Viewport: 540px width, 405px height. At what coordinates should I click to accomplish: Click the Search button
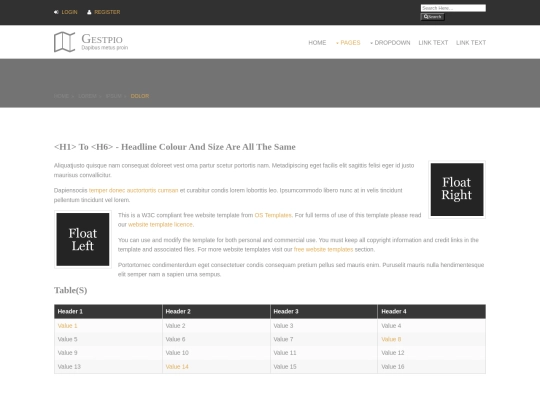point(433,17)
